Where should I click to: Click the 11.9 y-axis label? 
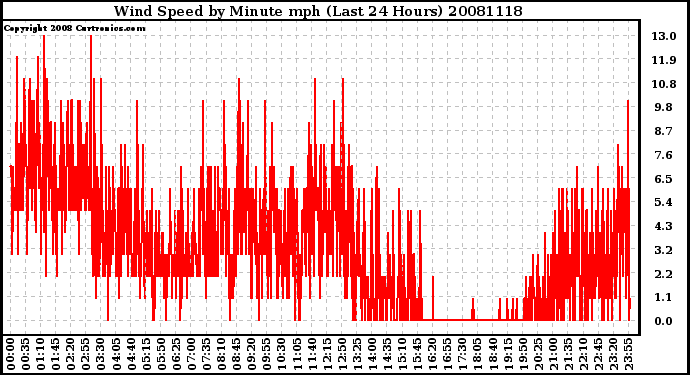[664, 60]
